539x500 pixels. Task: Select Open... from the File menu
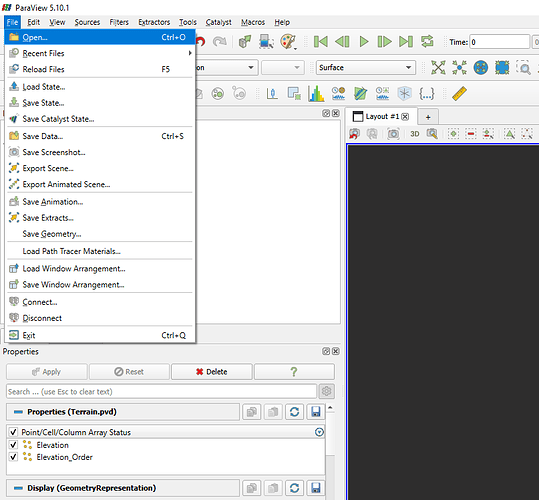(x=100, y=37)
